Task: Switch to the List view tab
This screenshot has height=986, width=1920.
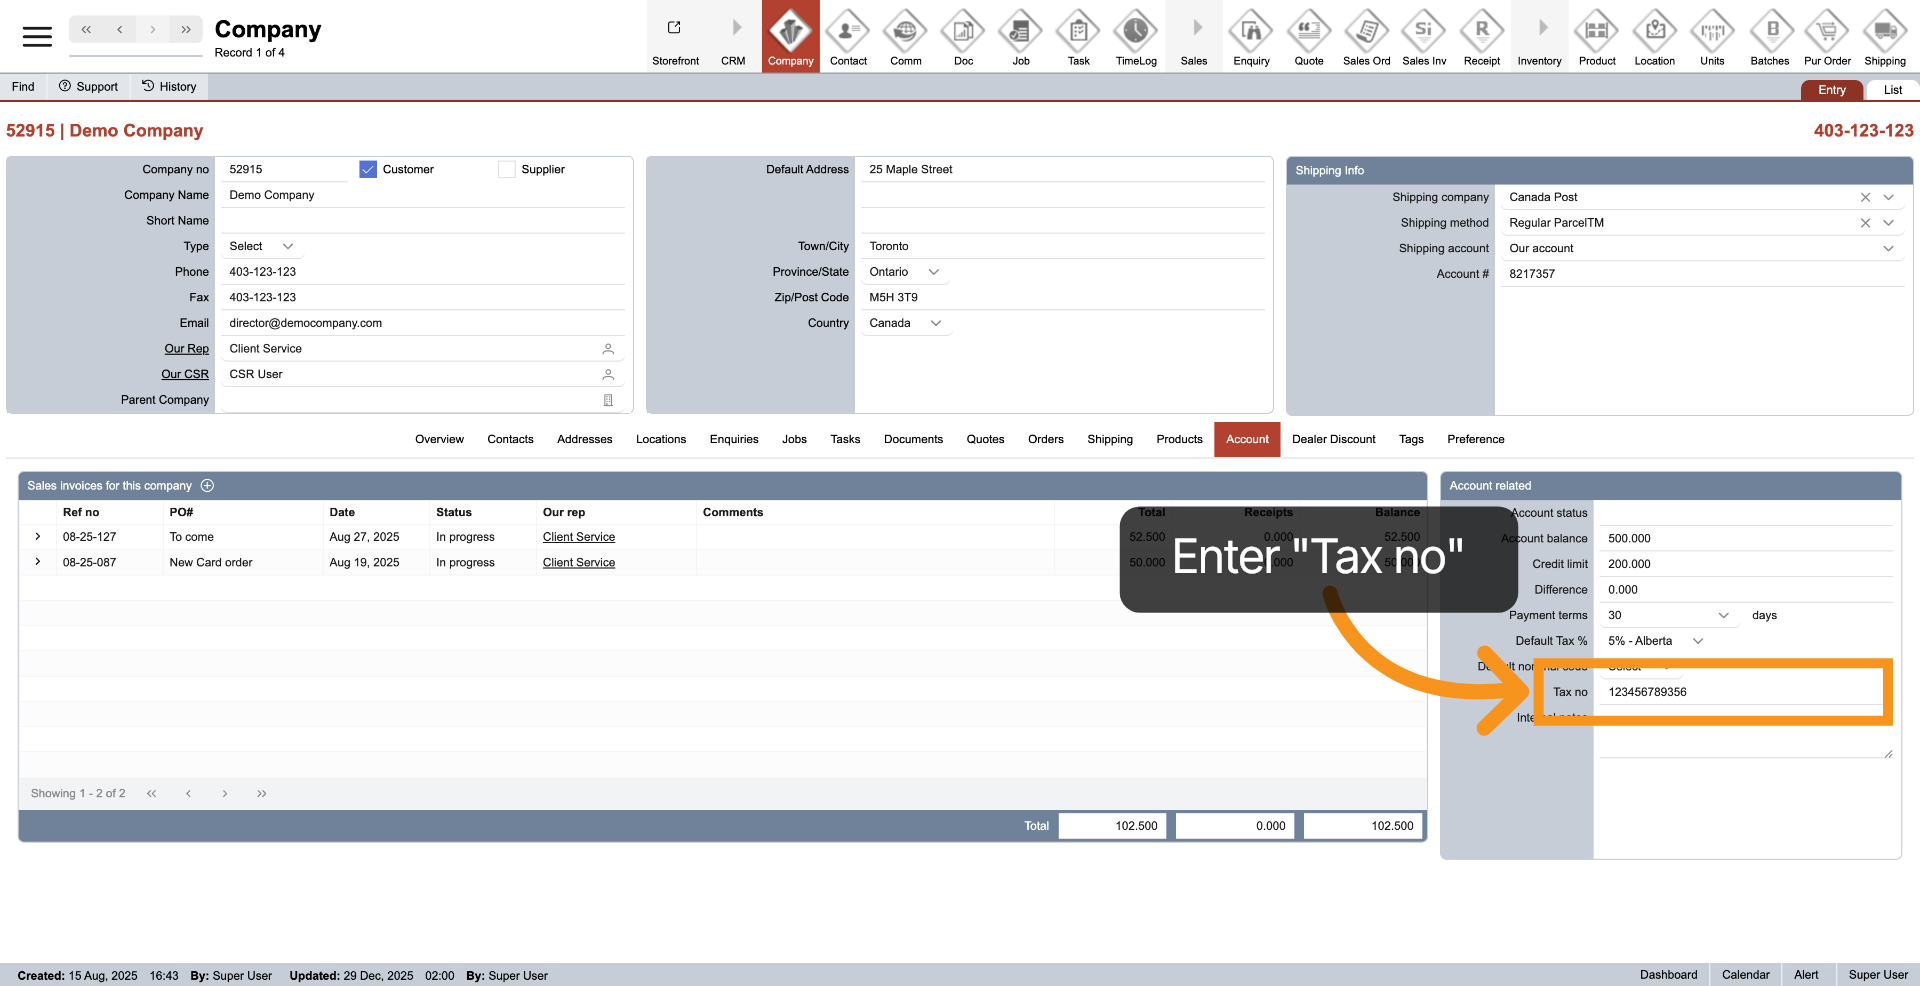Action: [1892, 90]
